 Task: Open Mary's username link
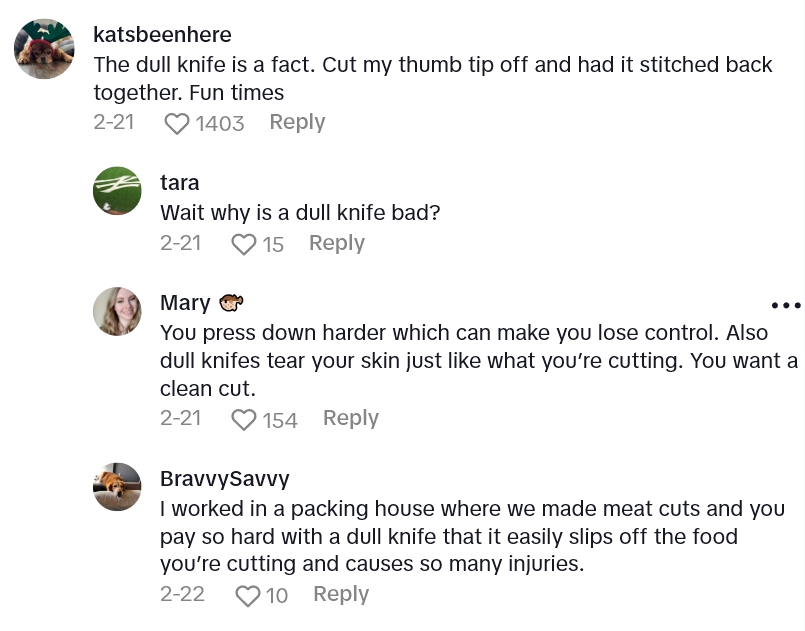(185, 303)
